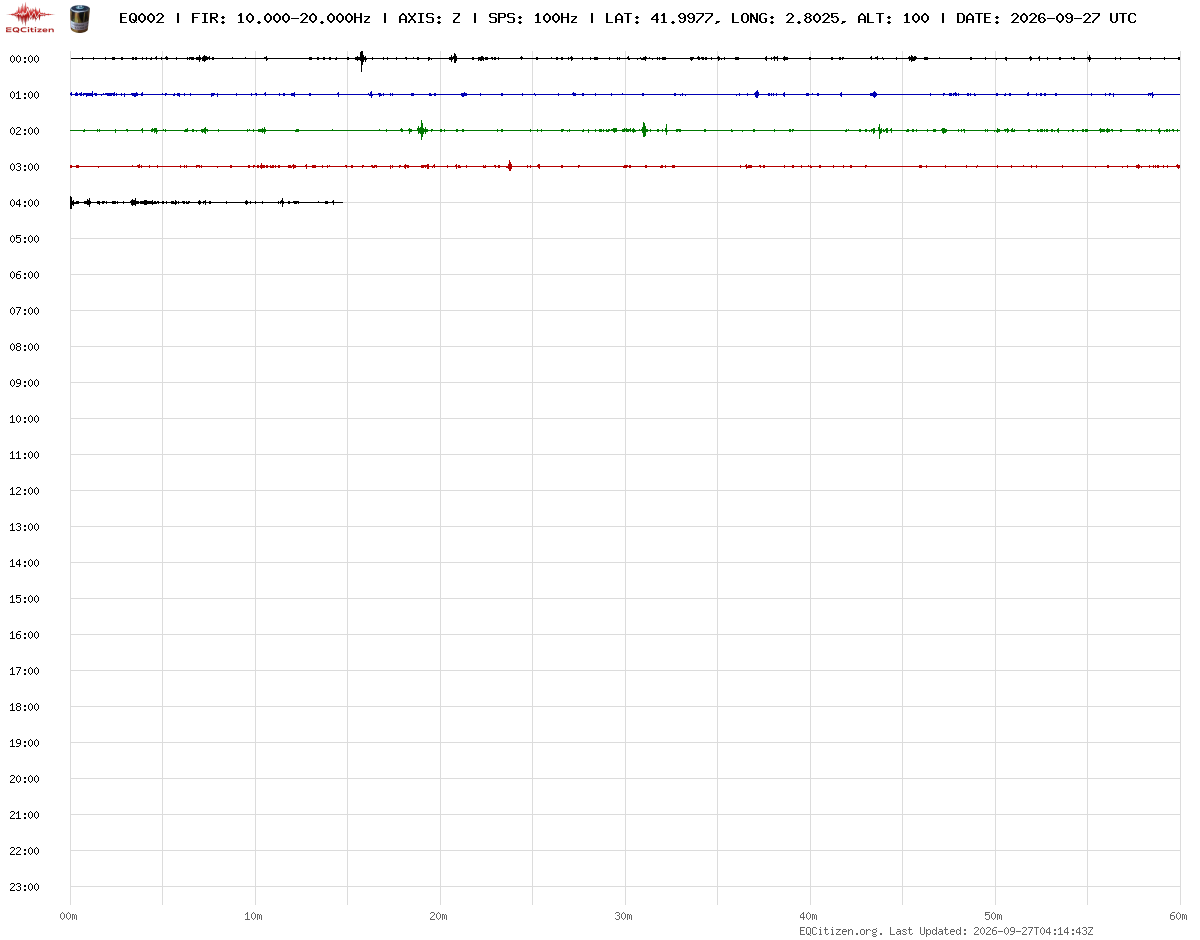This screenshot has width=1200, height=940.
Task: Click the large black spike near 16 minutes on the 00:00 trace
Action: 362,59
